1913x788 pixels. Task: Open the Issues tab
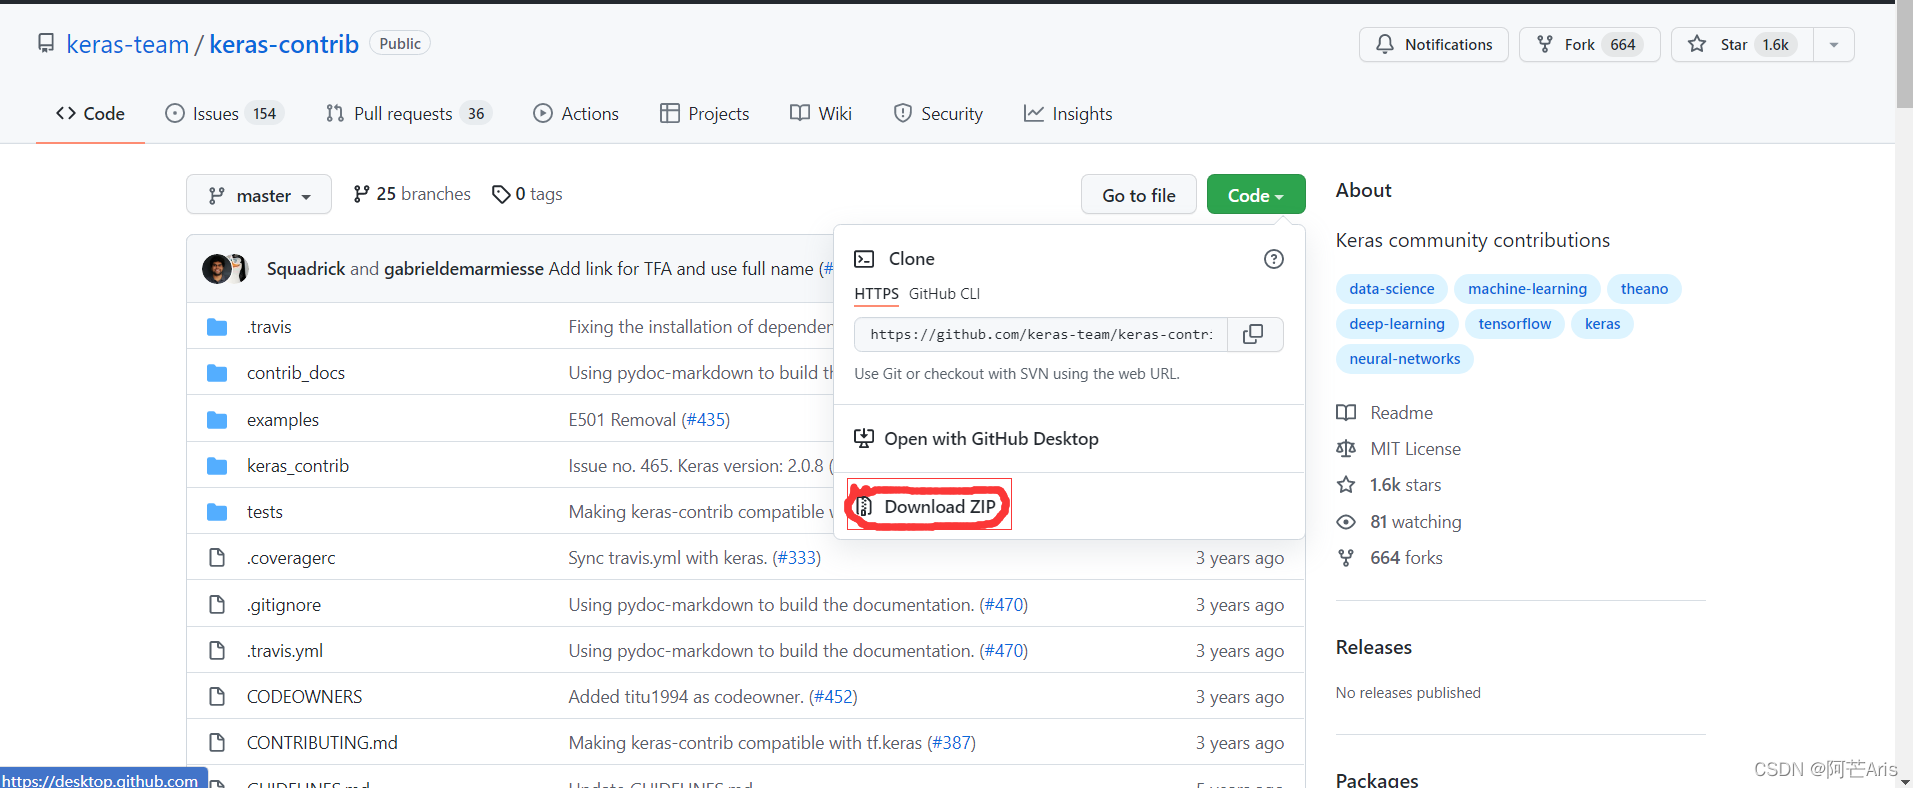pos(224,114)
